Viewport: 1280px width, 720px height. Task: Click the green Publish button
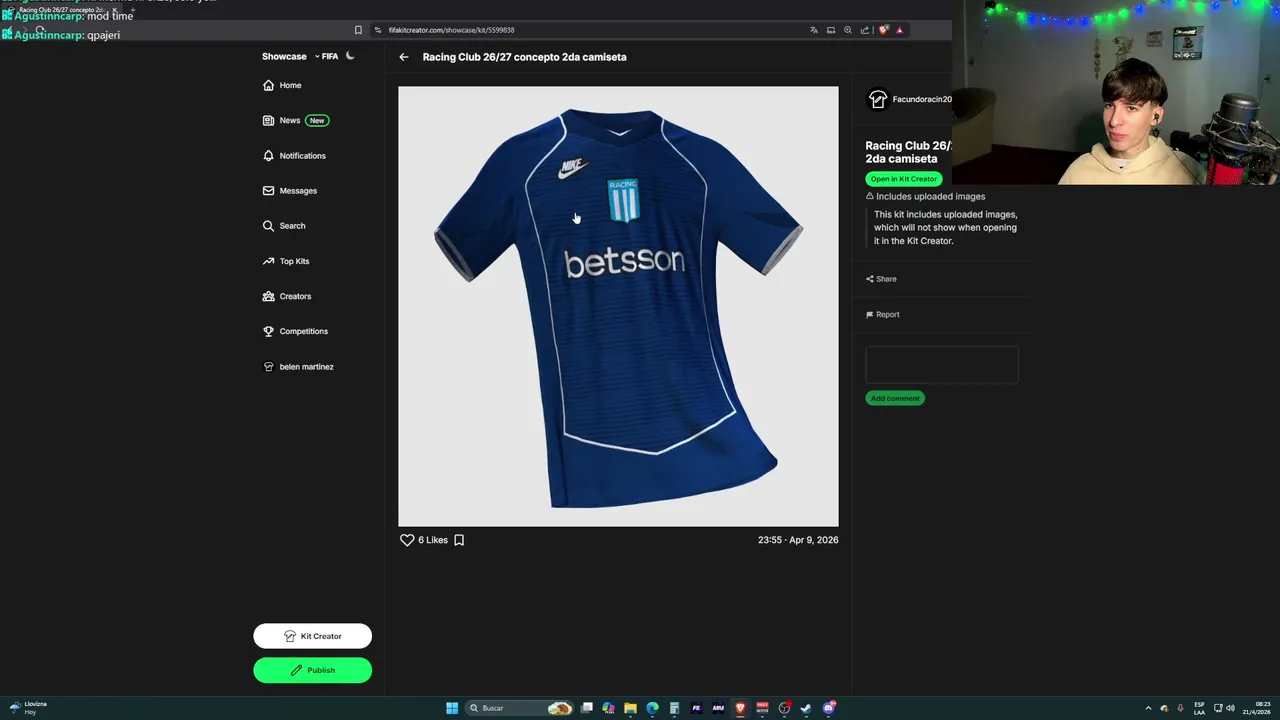point(312,670)
